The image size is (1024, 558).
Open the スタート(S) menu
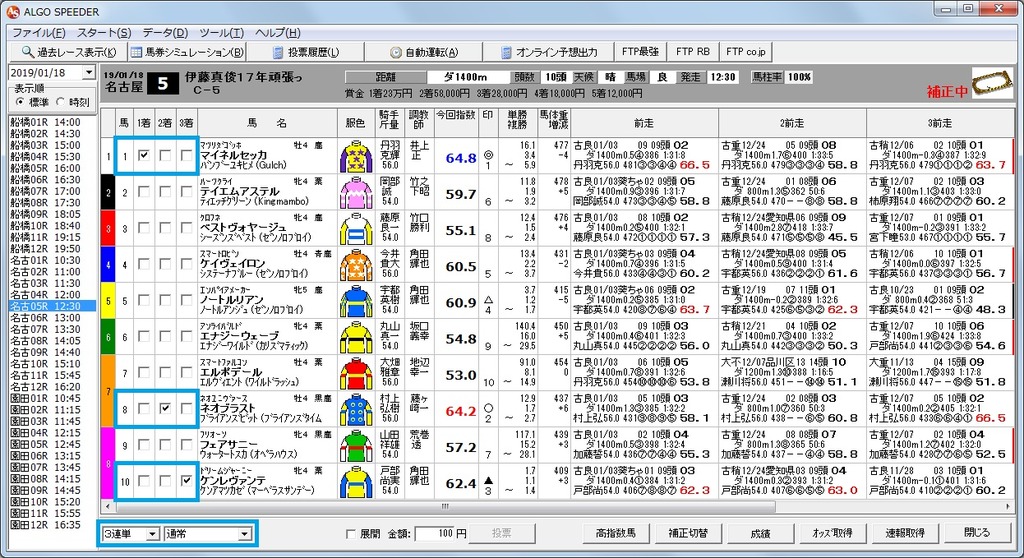pyautogui.click(x=104, y=33)
